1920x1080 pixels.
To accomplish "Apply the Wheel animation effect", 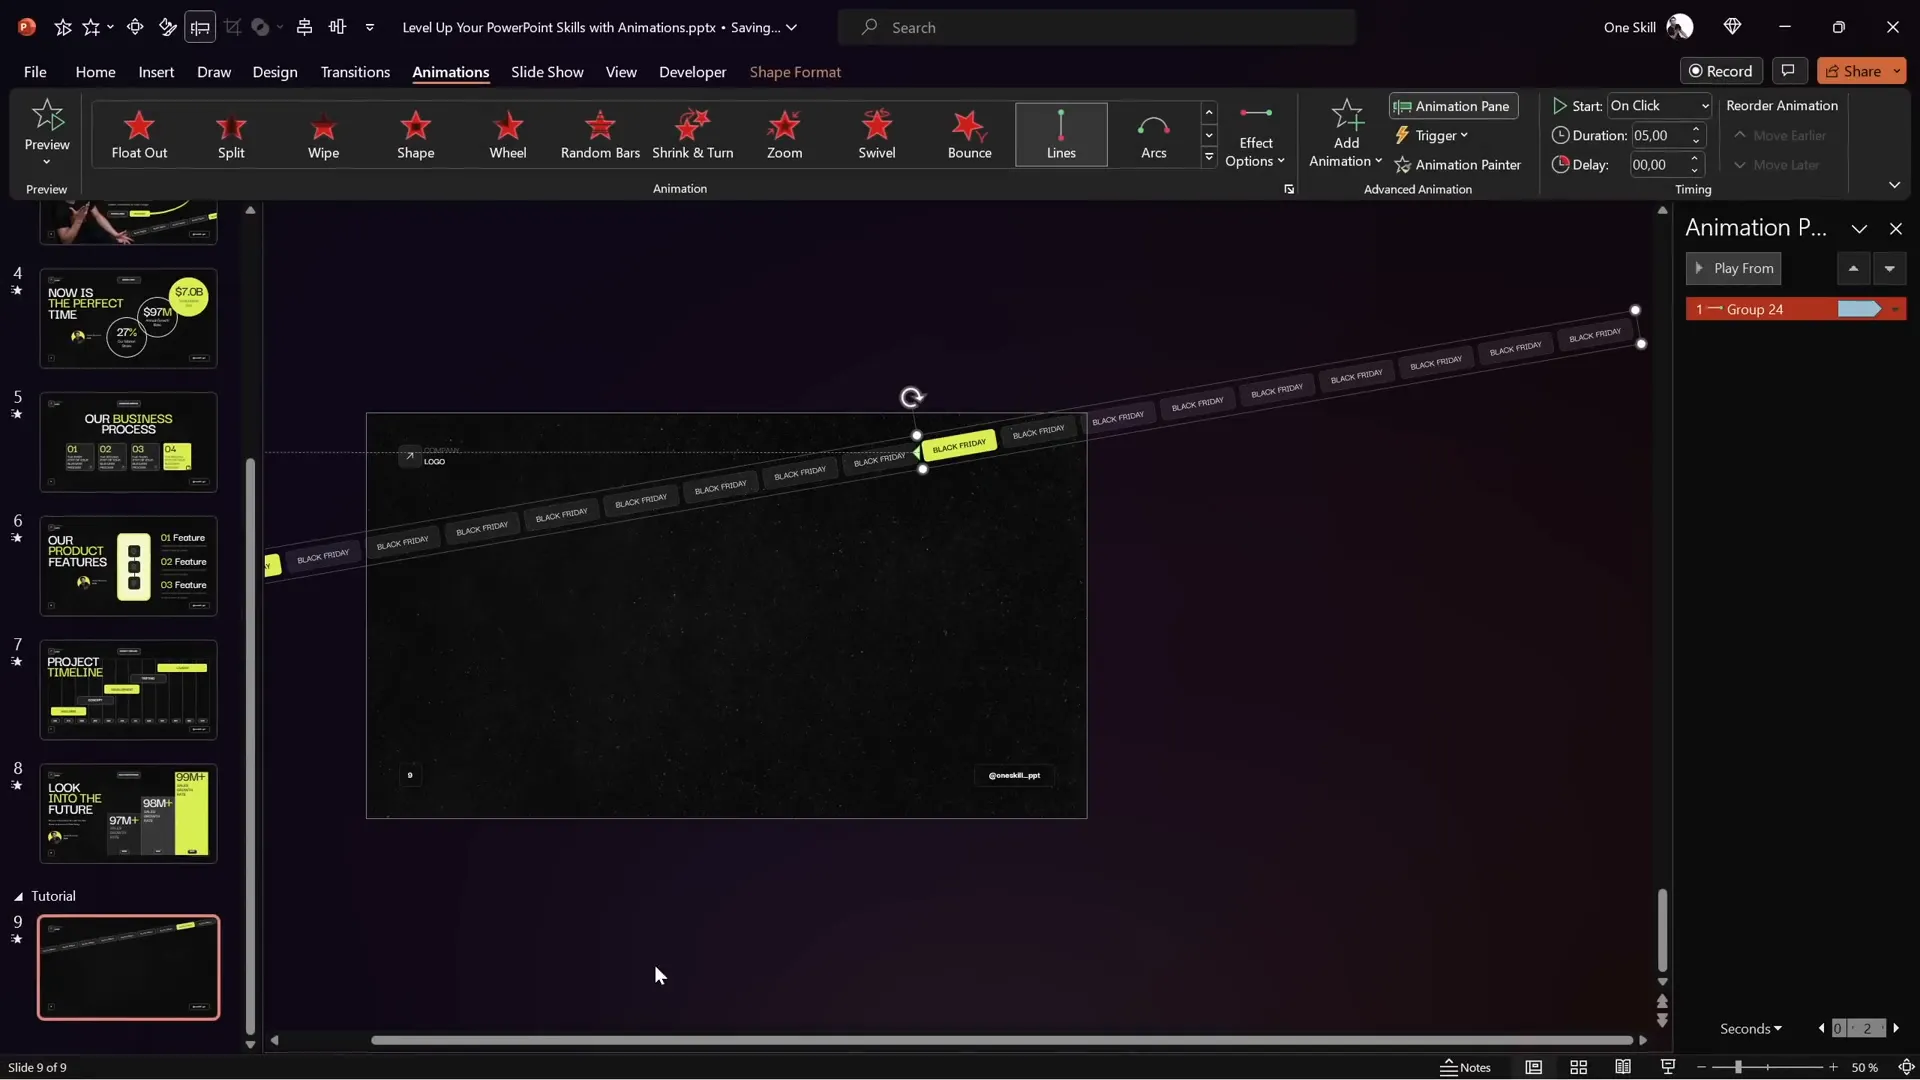I will (507, 134).
